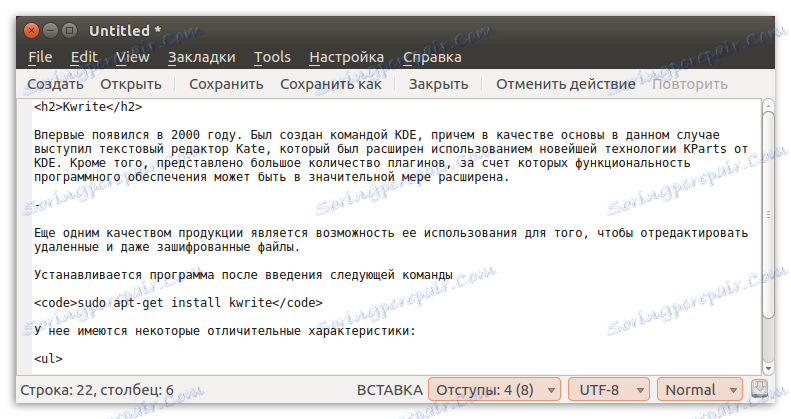Viewport: 791px width, 419px height.
Task: Open the Отступы: 4 (8) dropdown
Action: [x=494, y=390]
